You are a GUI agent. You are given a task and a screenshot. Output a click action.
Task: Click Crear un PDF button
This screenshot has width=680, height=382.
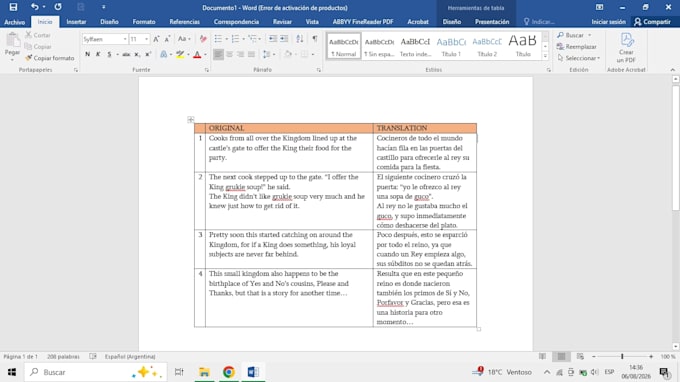pos(626,48)
